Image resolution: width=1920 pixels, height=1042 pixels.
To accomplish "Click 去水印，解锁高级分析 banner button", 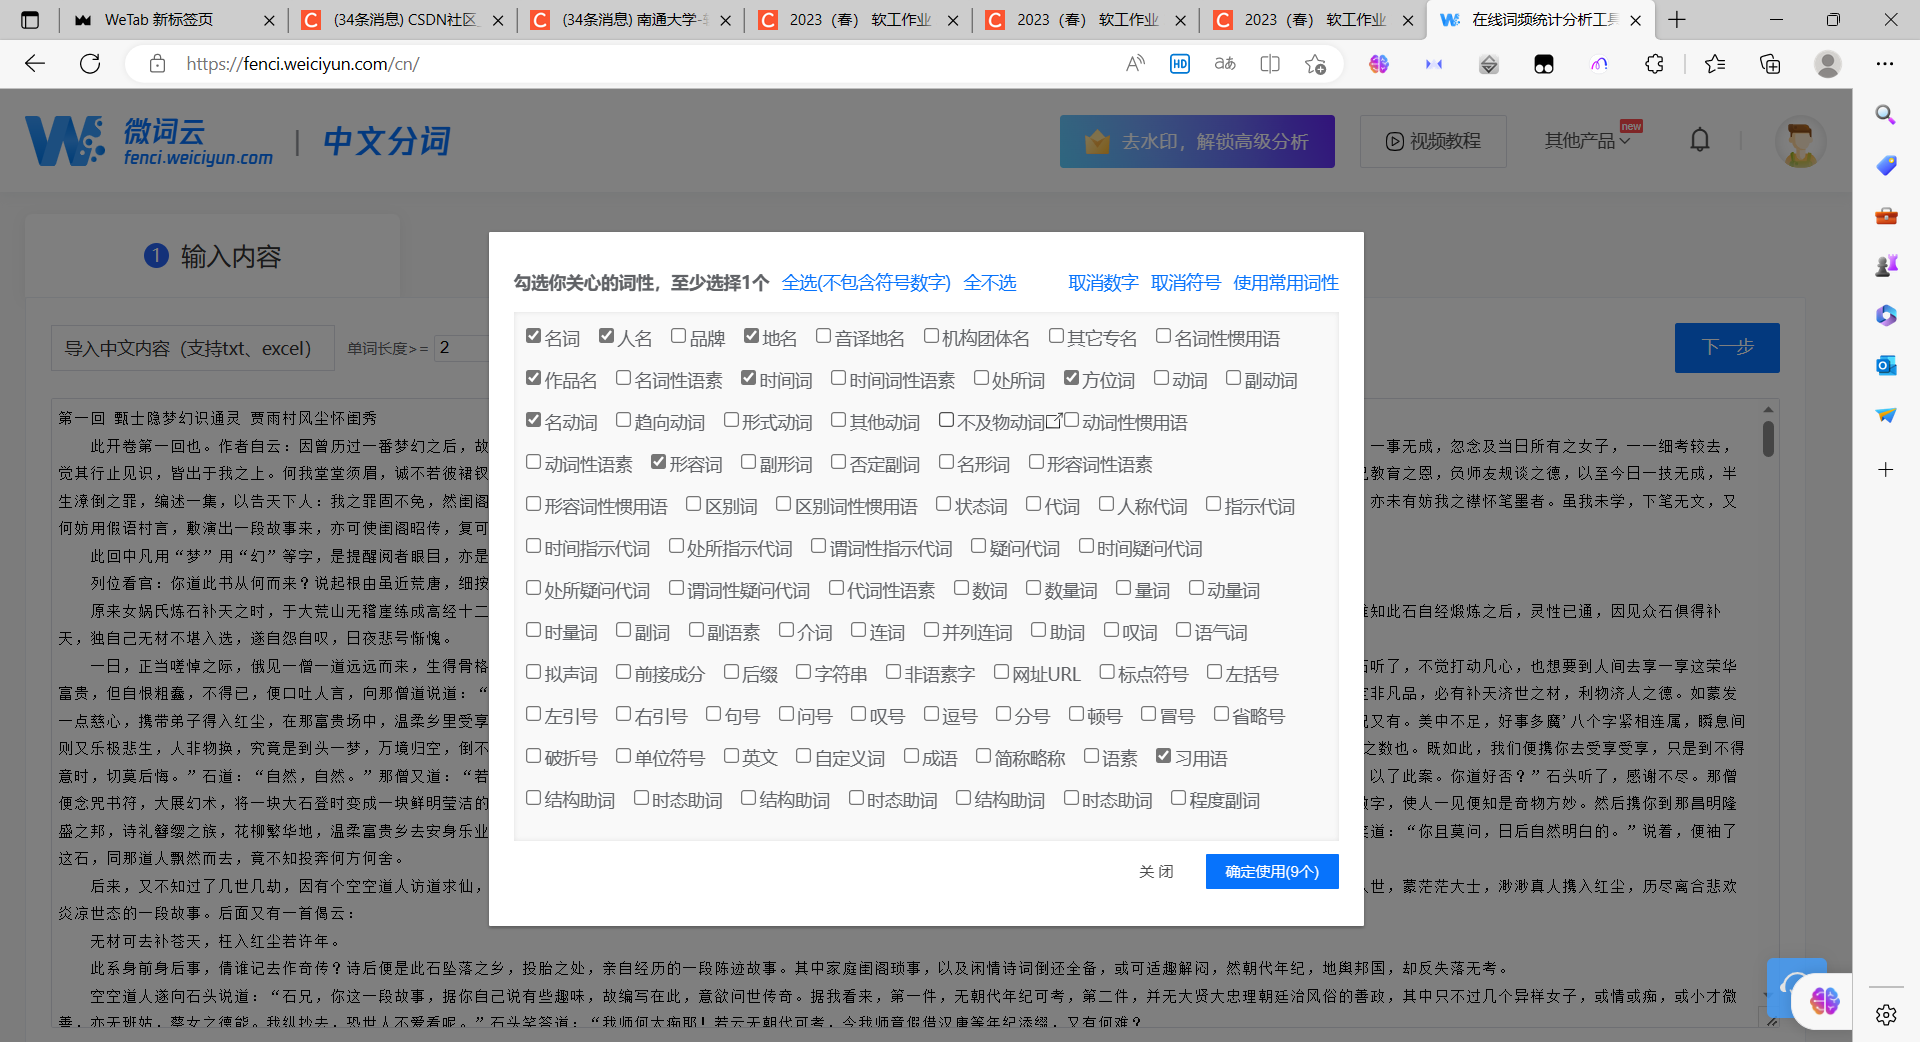I will coord(1197,141).
